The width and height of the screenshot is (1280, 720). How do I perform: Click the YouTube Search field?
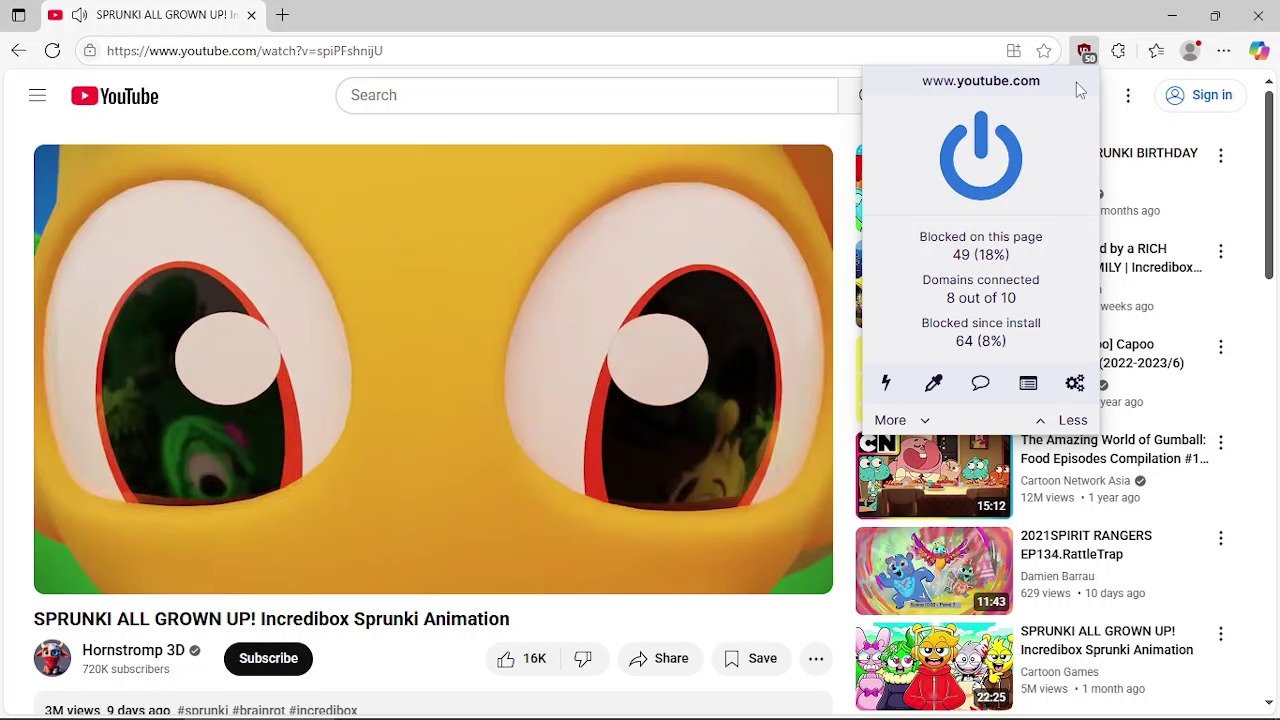click(x=586, y=95)
